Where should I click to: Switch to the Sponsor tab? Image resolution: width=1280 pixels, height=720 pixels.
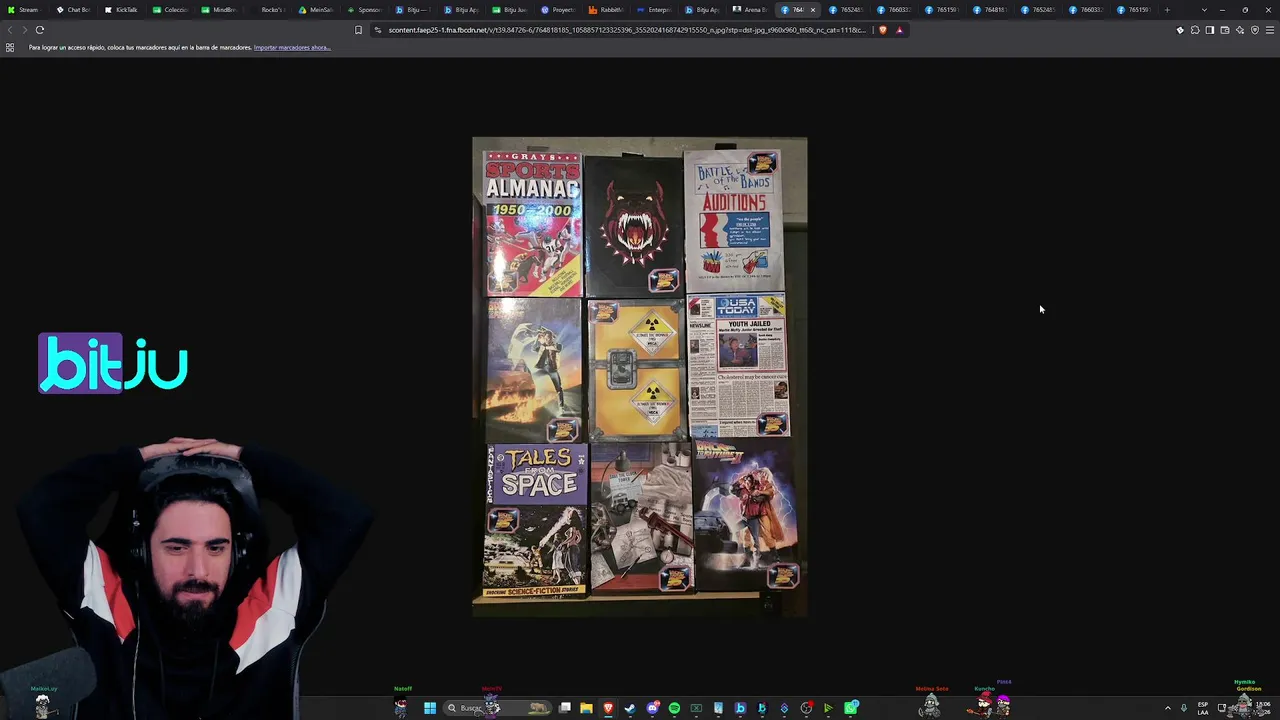[x=365, y=10]
